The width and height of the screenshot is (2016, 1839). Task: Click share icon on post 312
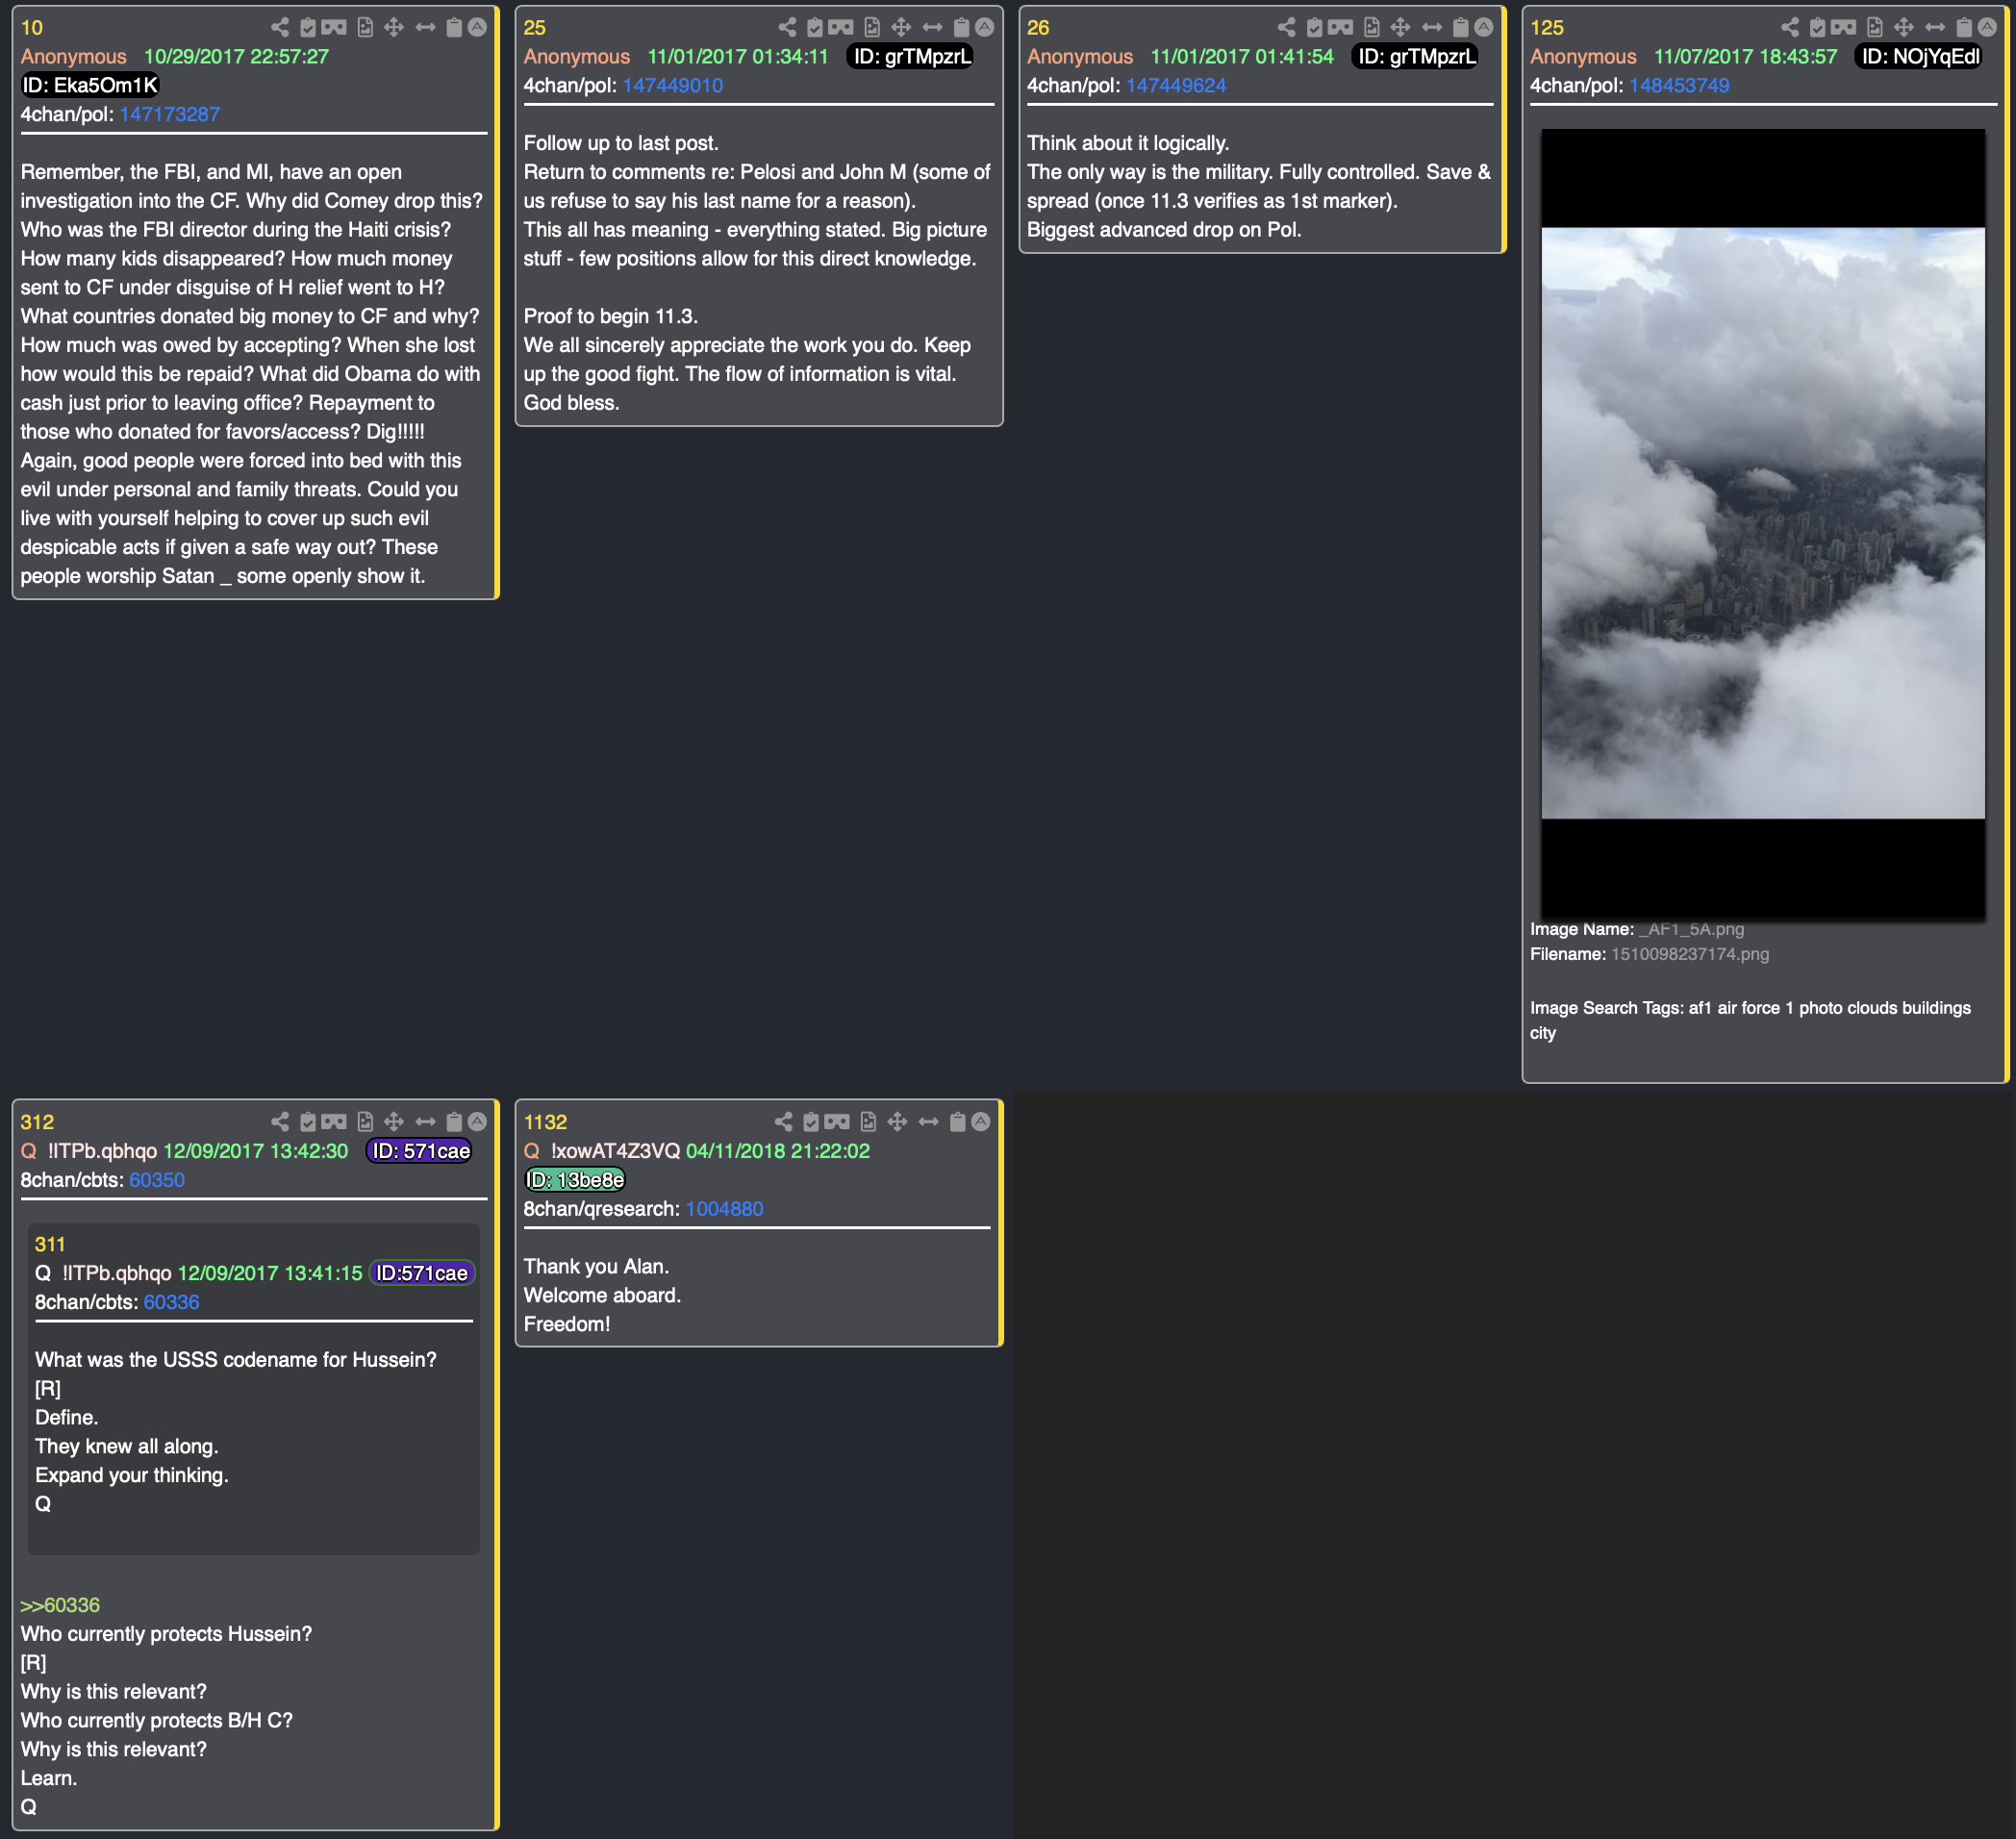[x=280, y=1122]
